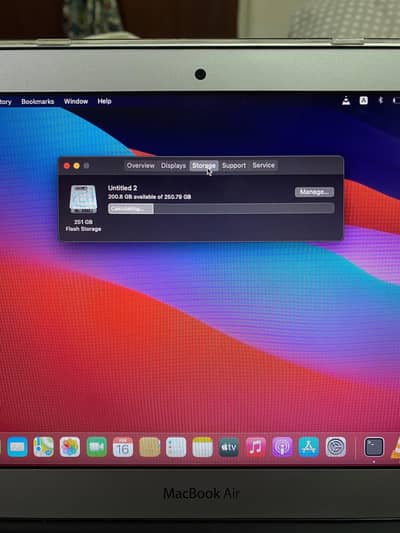Viewport: 400px width, 533px height.
Task: Open System Preferences gear icon
Action: pos(335,447)
